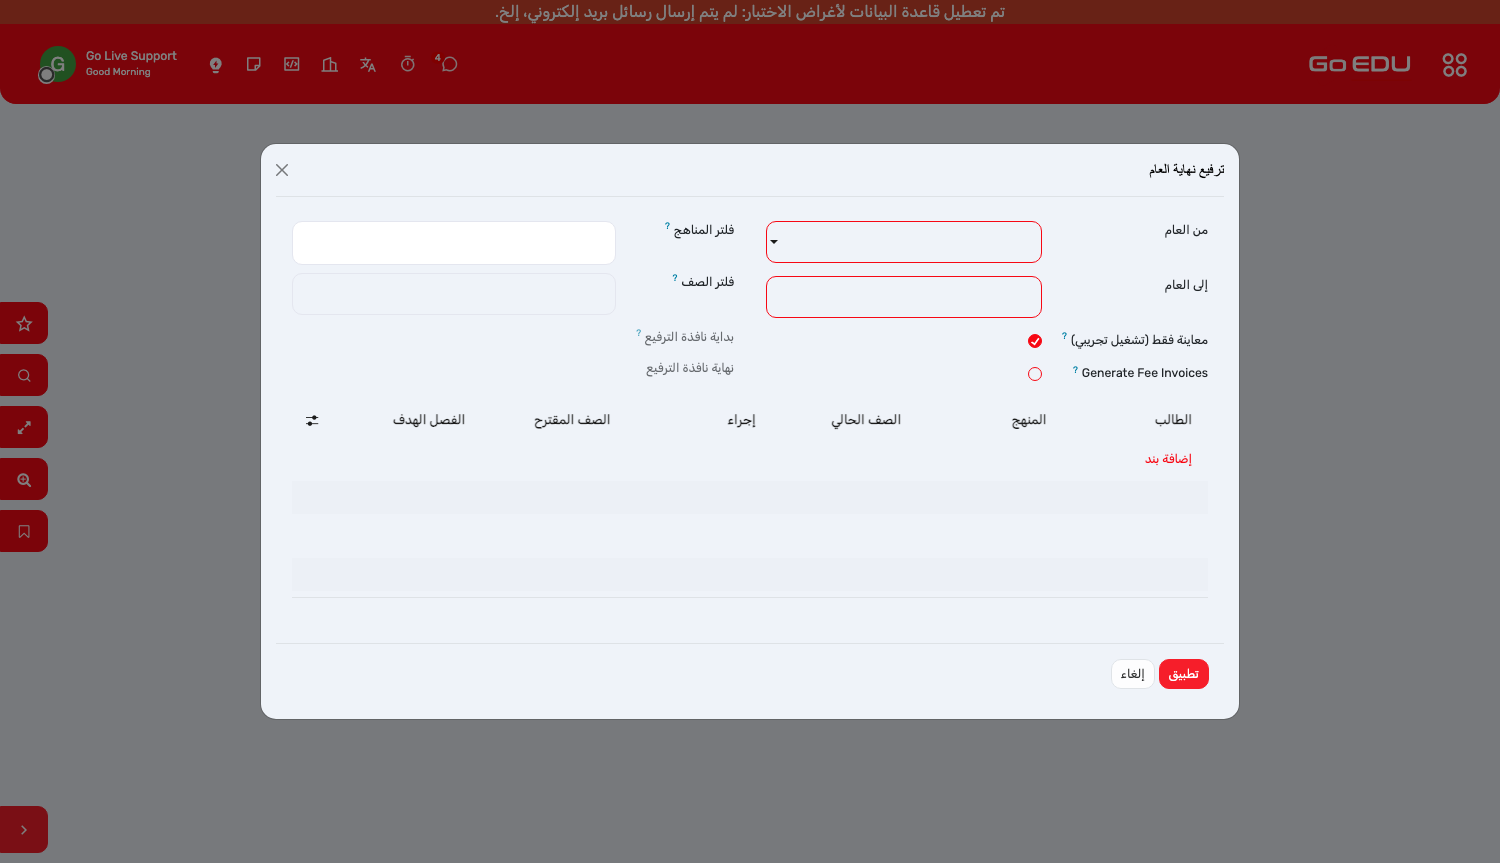Click the إجراء column header

(x=741, y=420)
